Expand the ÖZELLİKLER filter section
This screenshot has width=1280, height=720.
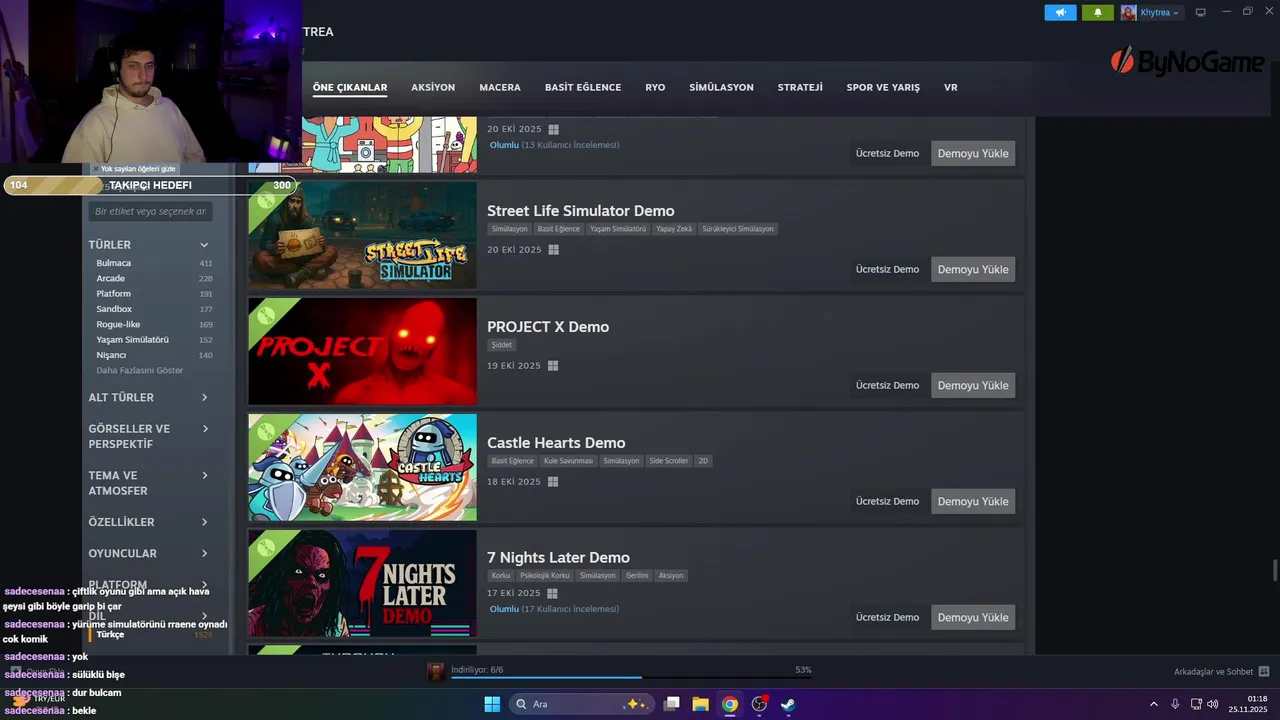pos(204,523)
